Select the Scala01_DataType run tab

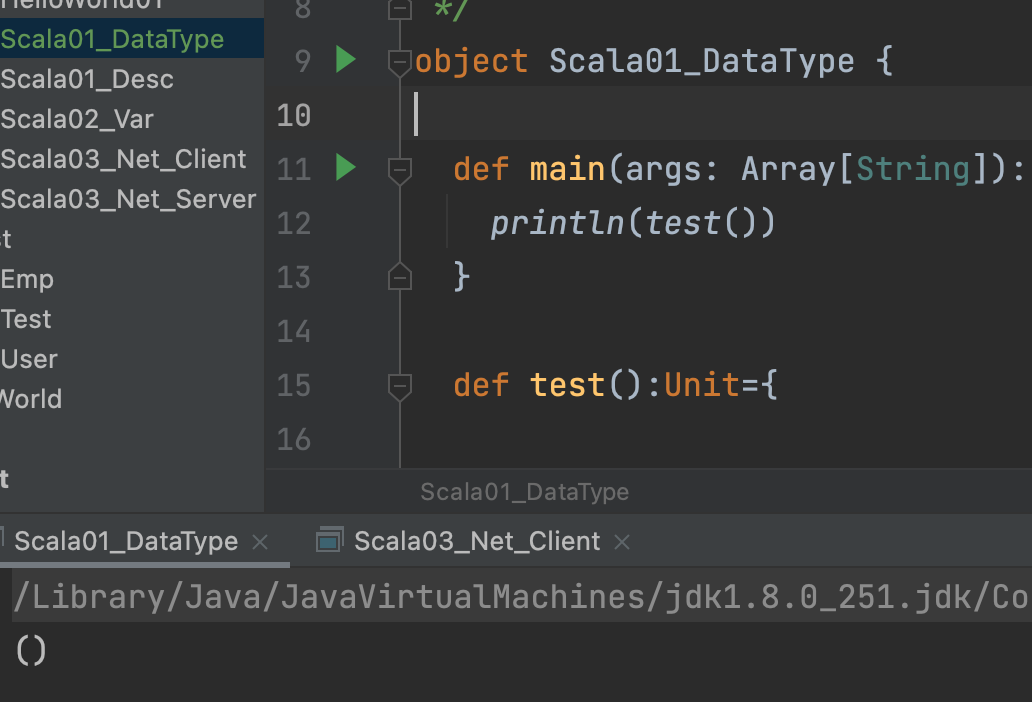point(126,542)
